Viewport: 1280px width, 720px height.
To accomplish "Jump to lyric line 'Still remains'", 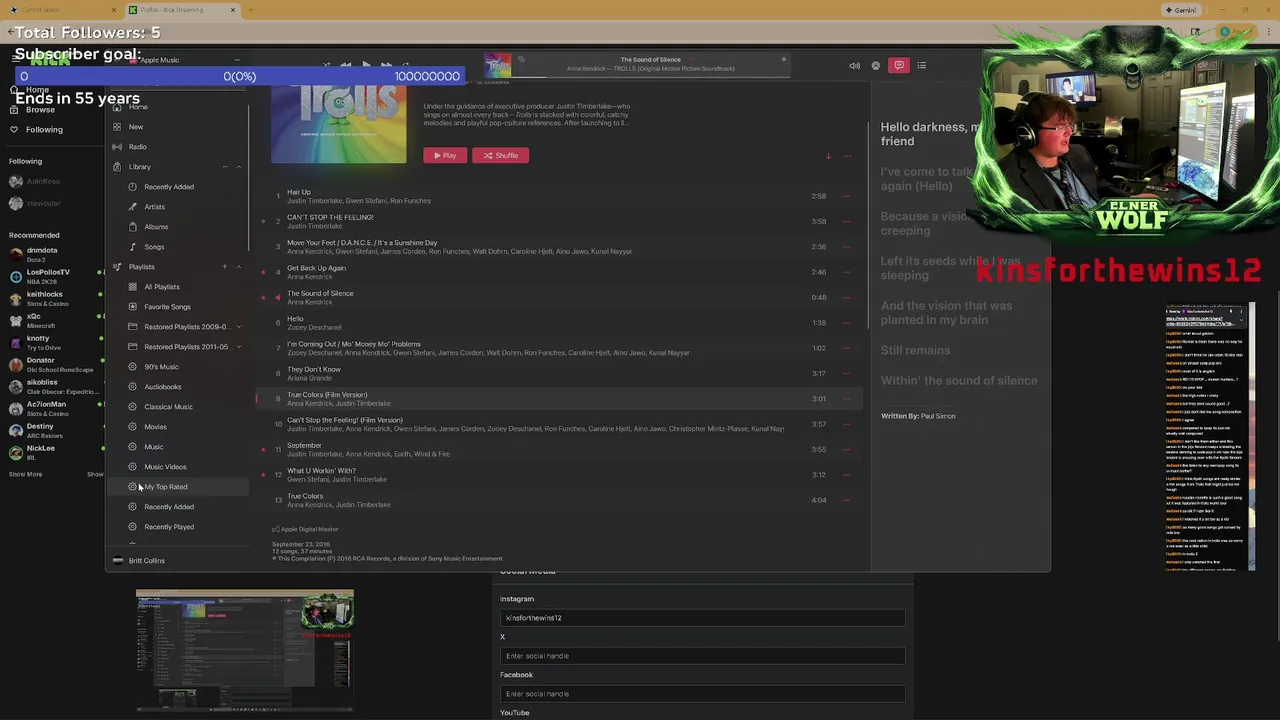I will click(915, 350).
